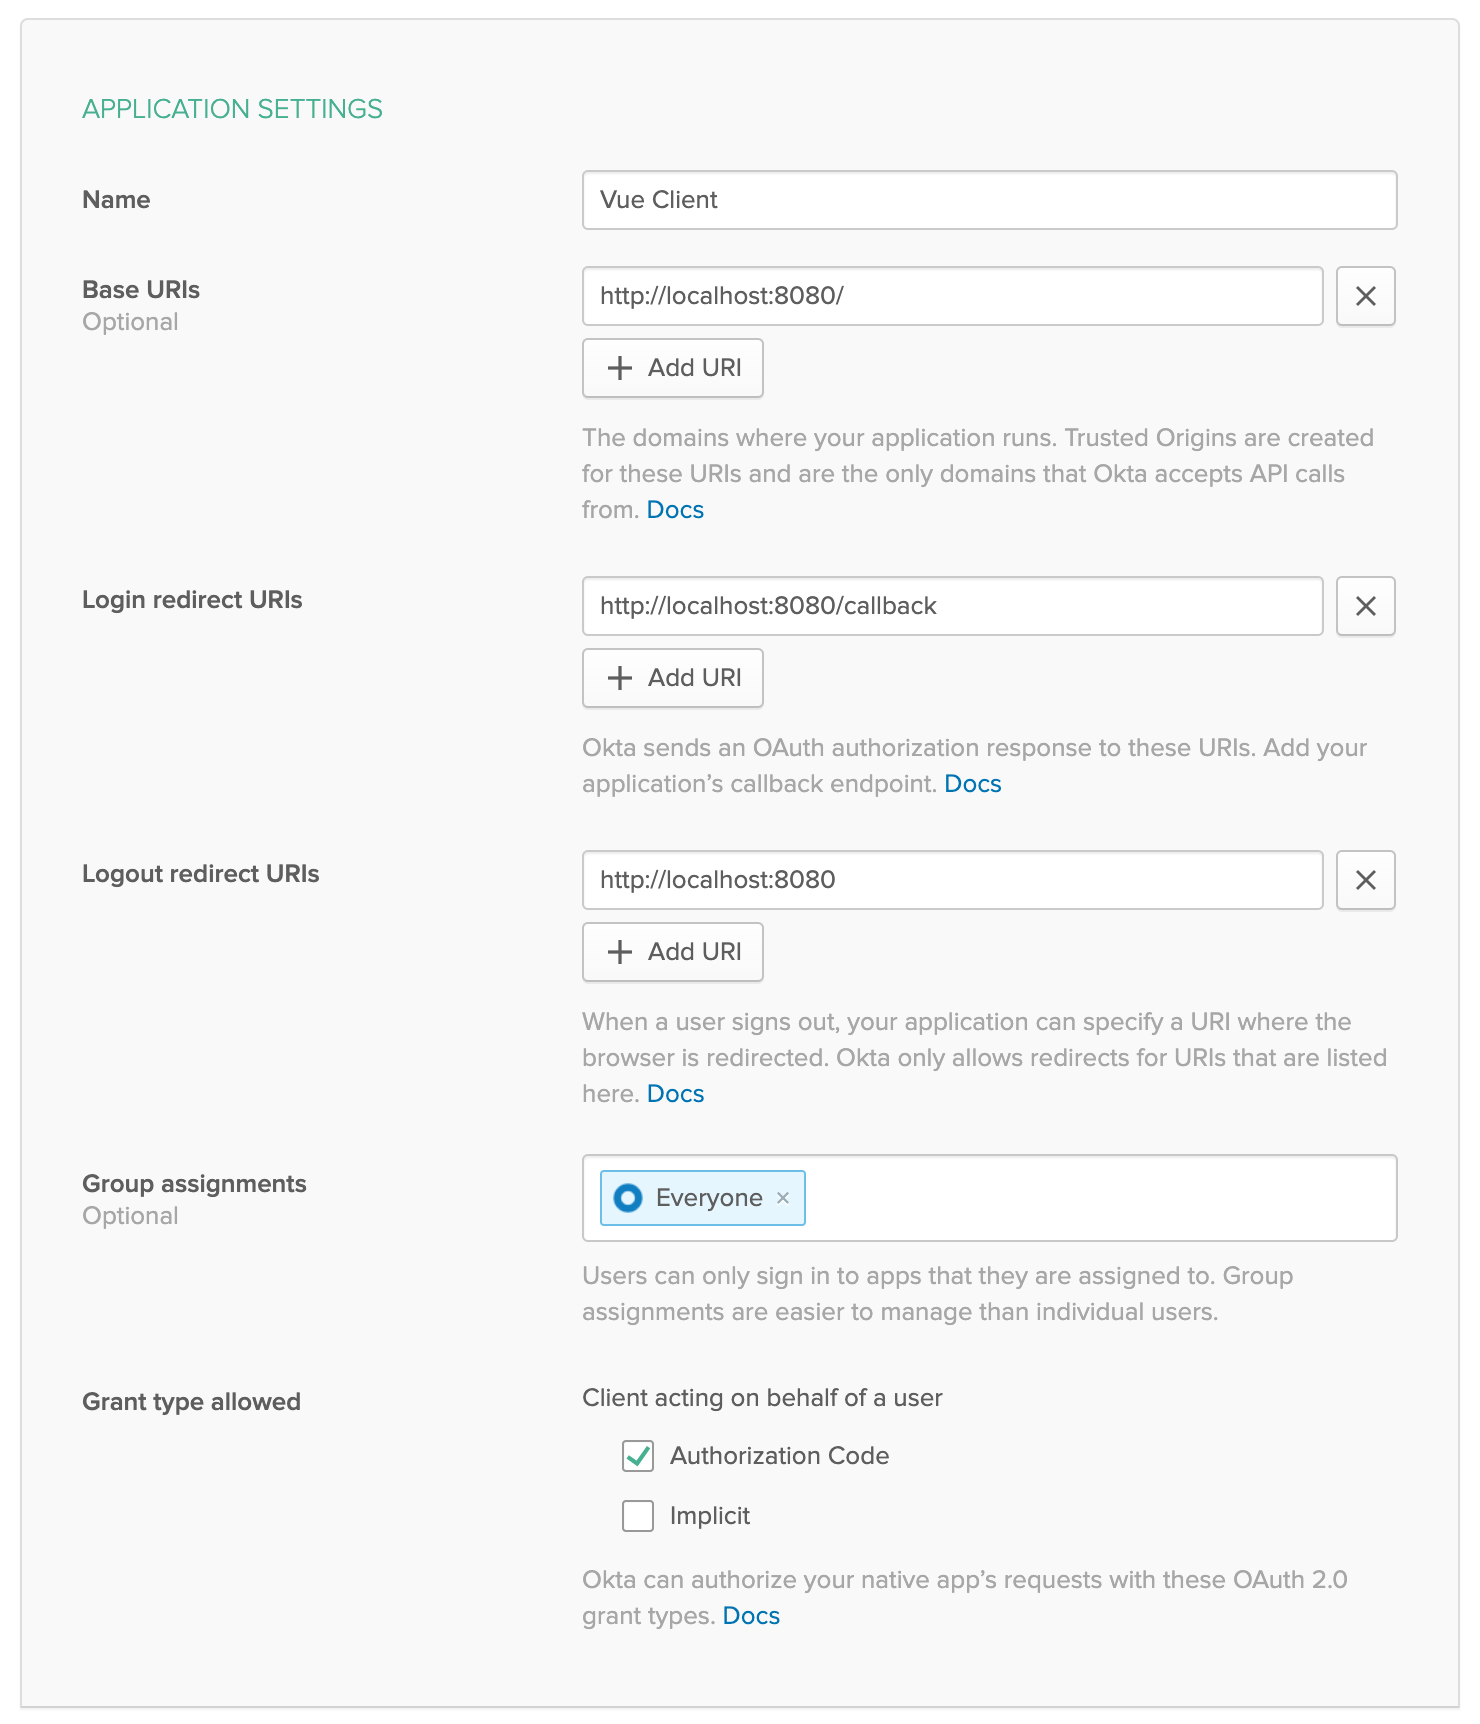Image resolution: width=1480 pixels, height=1724 pixels.
Task: Add a new Base URI
Action: click(x=673, y=368)
